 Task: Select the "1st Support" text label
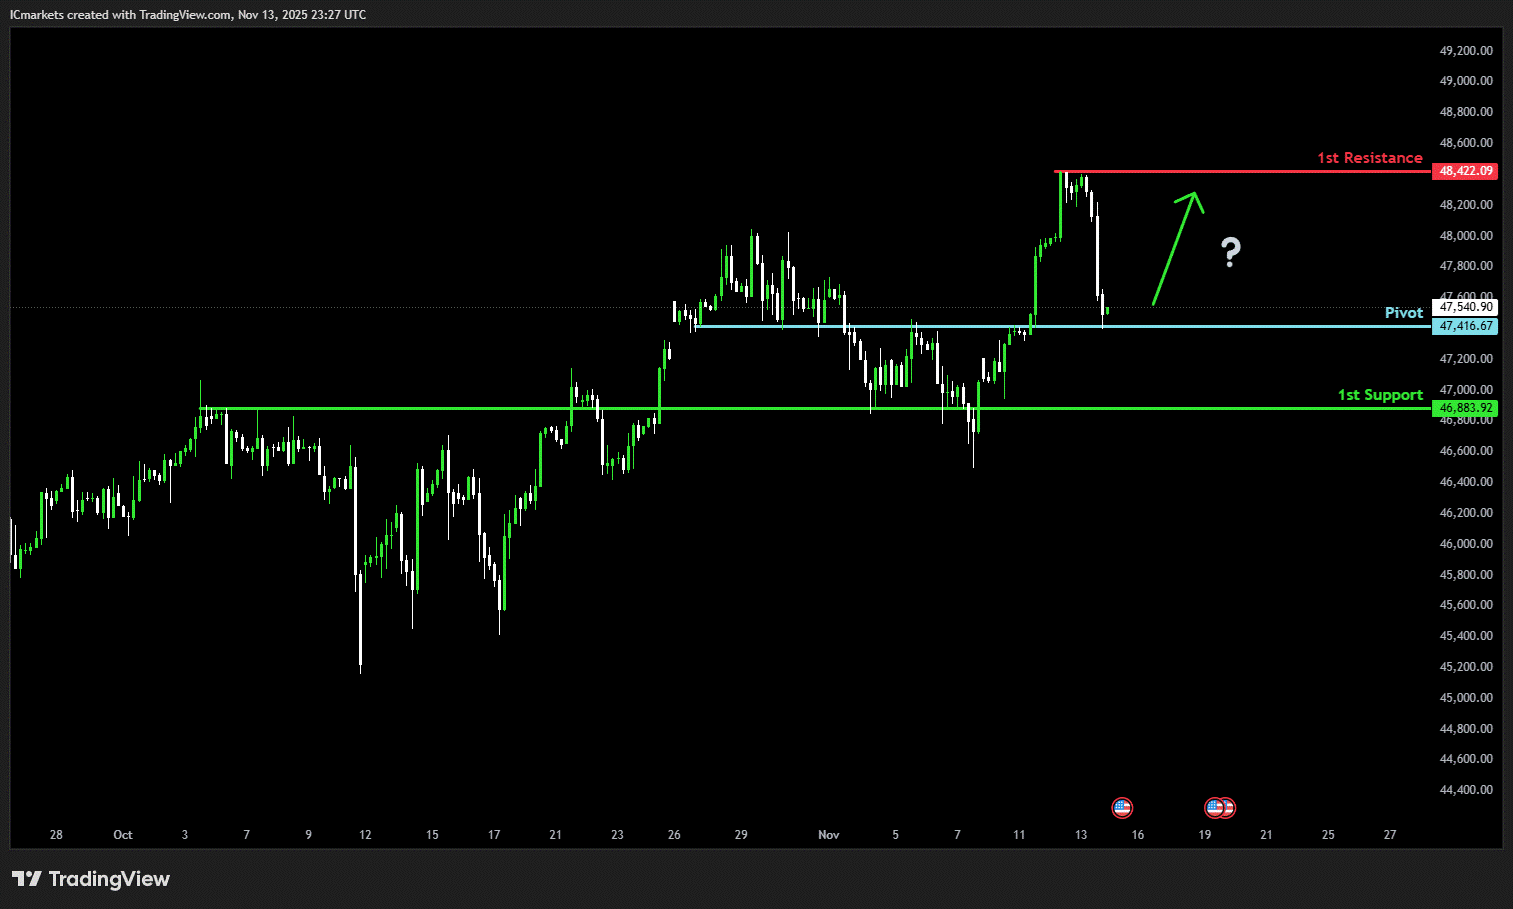pyautogui.click(x=1380, y=395)
